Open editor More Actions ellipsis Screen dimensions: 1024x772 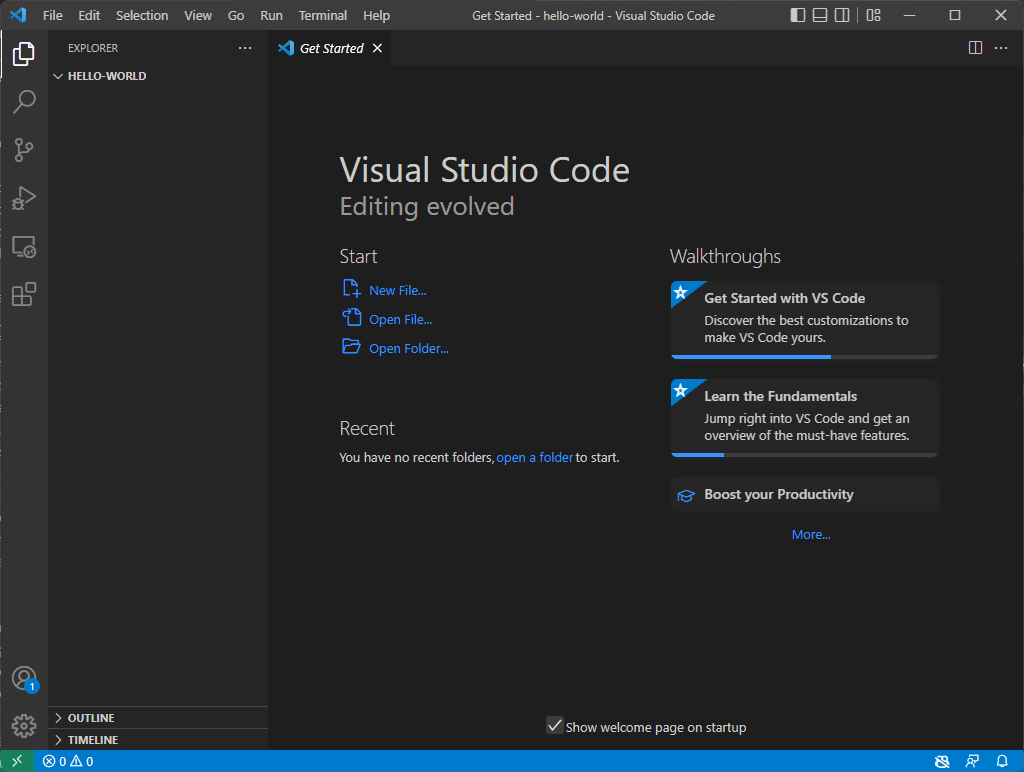coord(1000,48)
